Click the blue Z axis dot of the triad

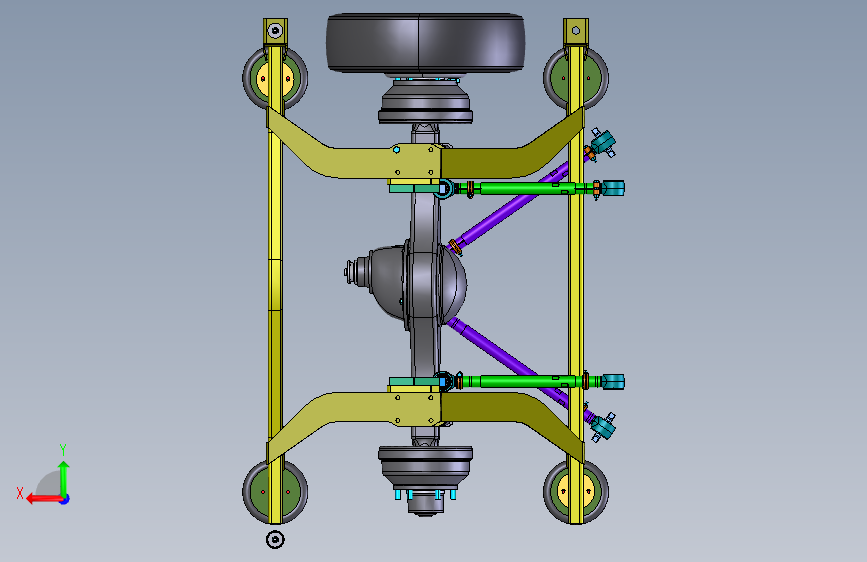(x=65, y=499)
